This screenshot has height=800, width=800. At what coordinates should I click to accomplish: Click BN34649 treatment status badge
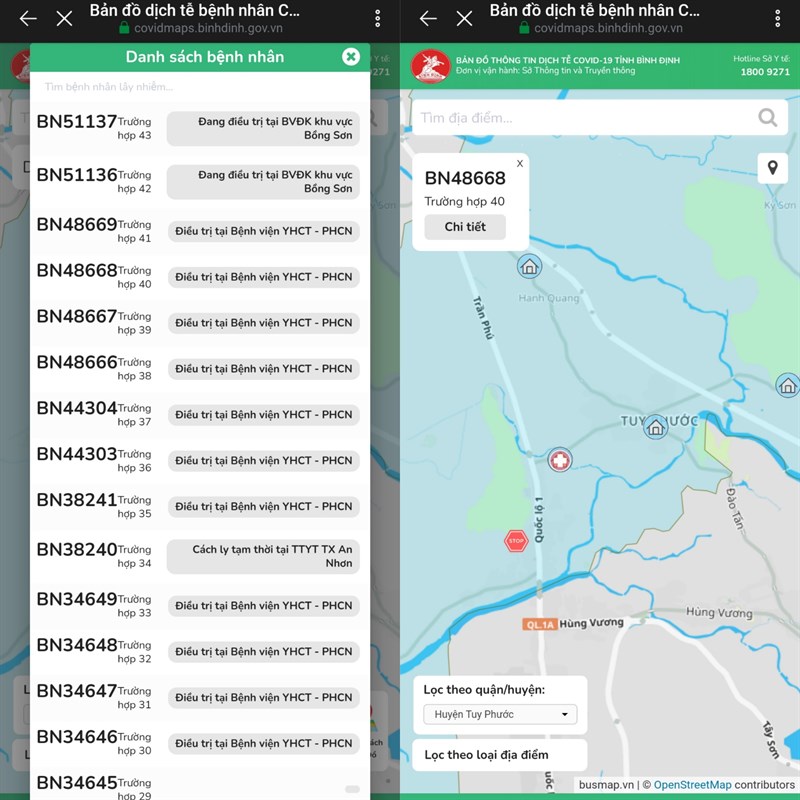(264, 606)
